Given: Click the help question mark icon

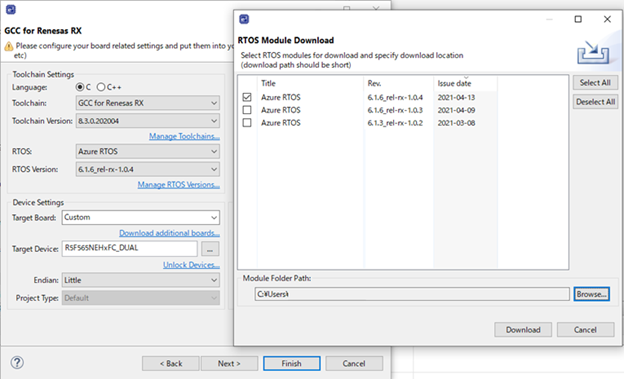Looking at the screenshot, I should [x=17, y=362].
